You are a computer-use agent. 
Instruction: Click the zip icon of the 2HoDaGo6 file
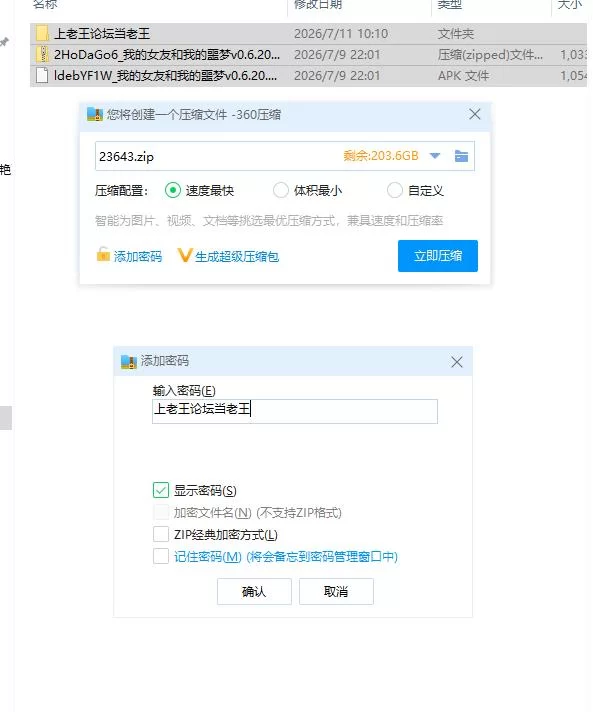tap(42, 54)
